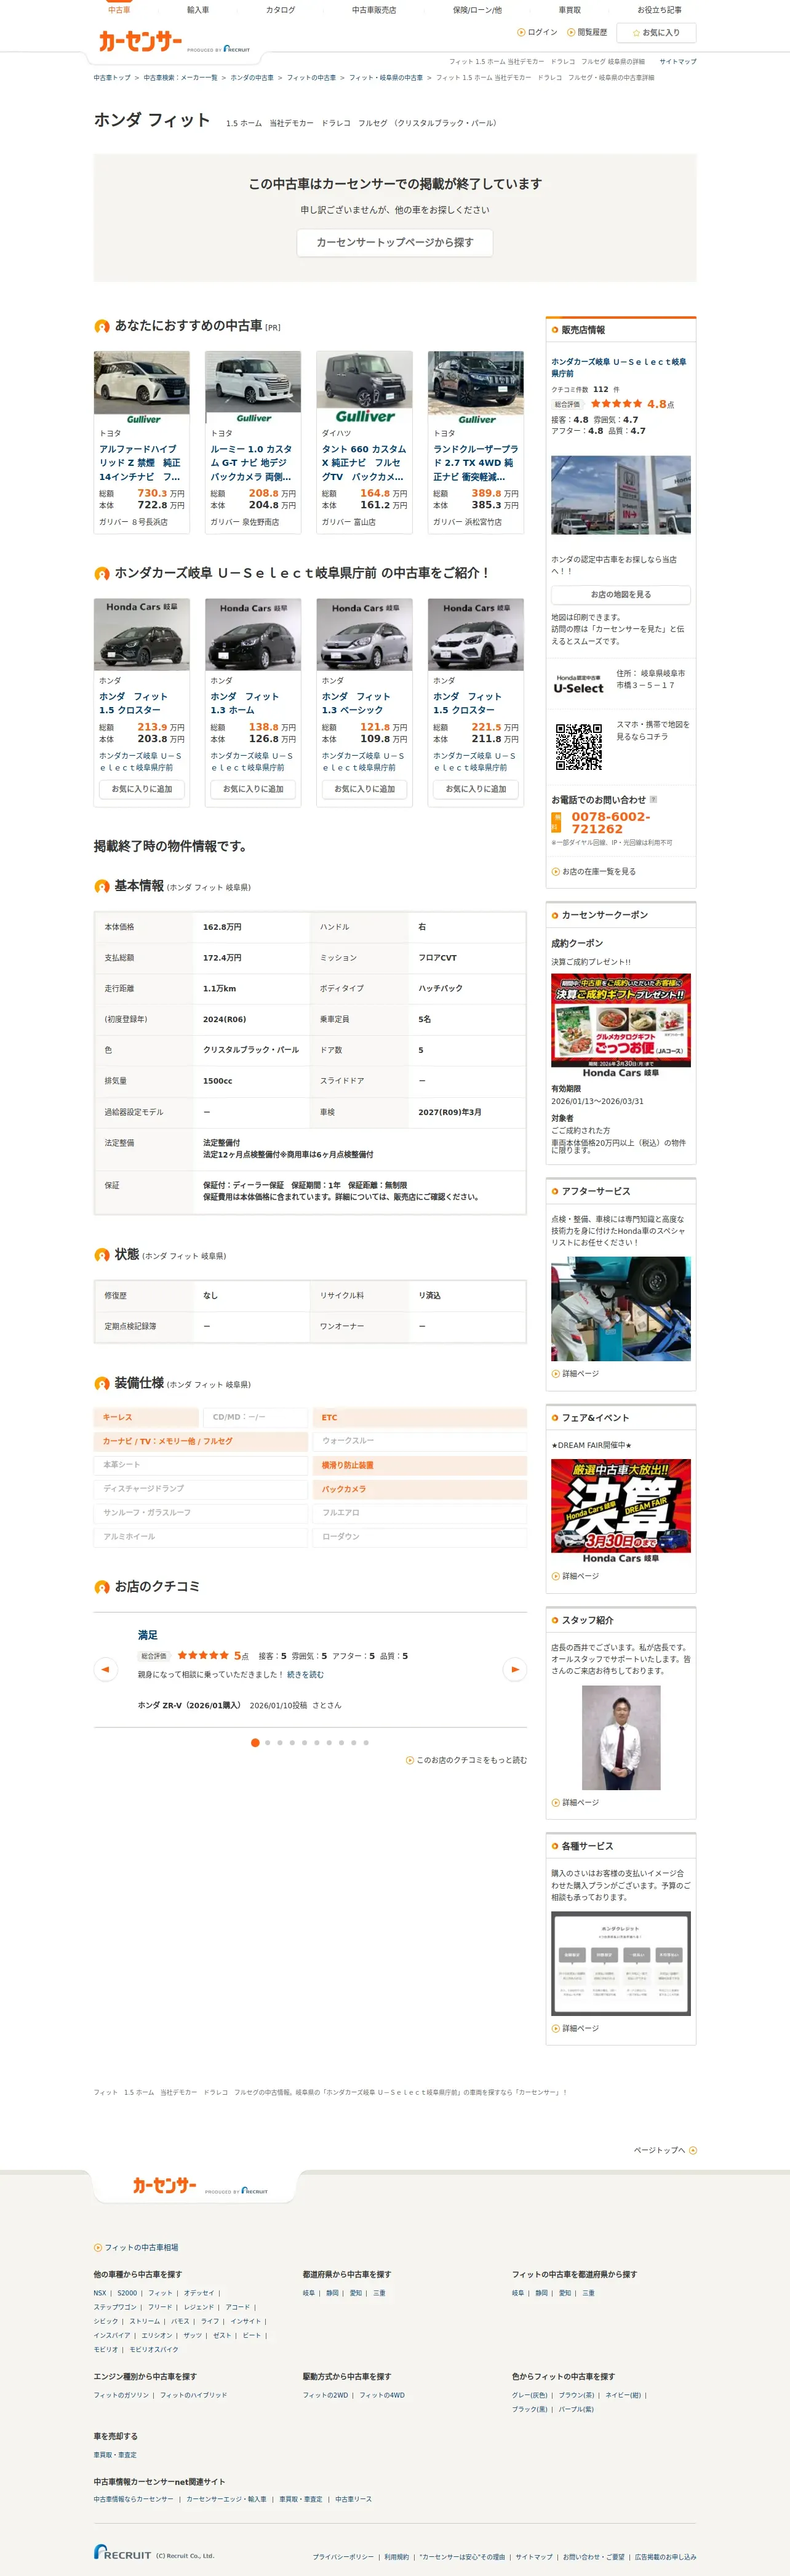Click the カーセンサー logo in header
This screenshot has height=2576, width=790.
[140, 42]
